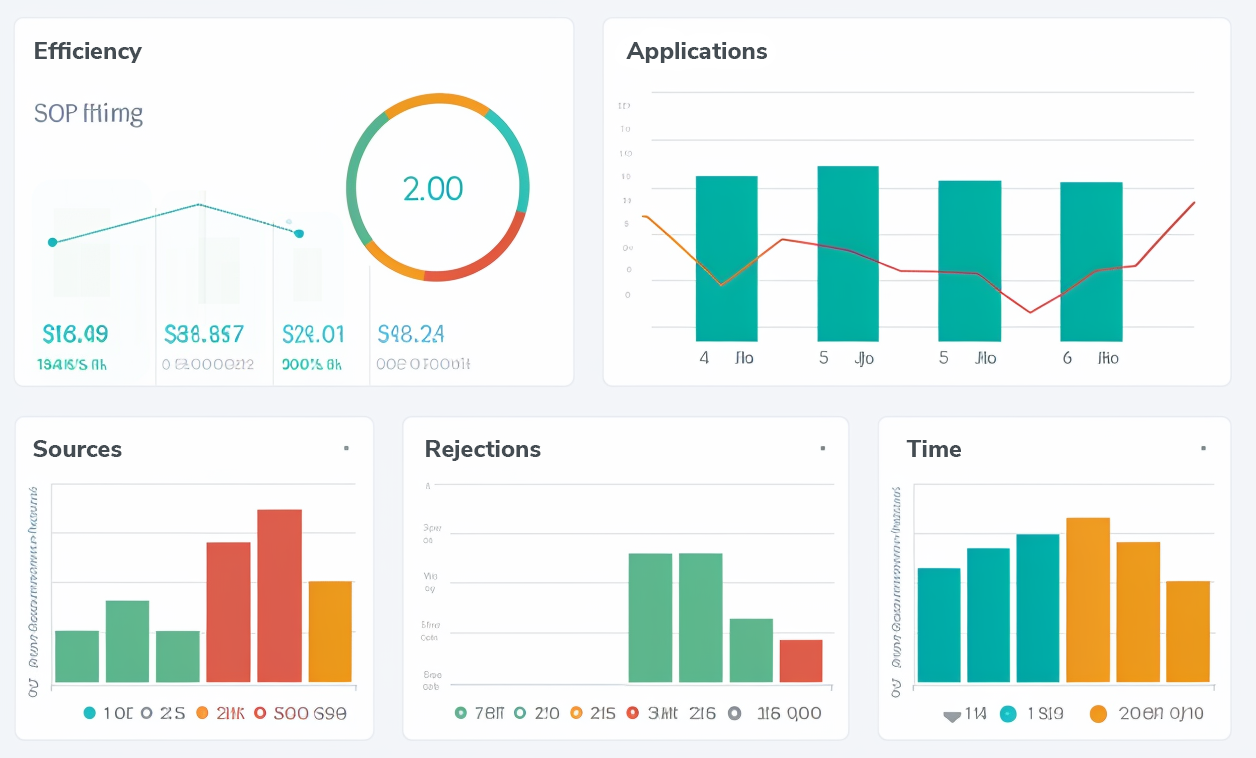The image size is (1256, 758).
Task: Click the orange legend ring in Rejections
Action: pos(575,713)
